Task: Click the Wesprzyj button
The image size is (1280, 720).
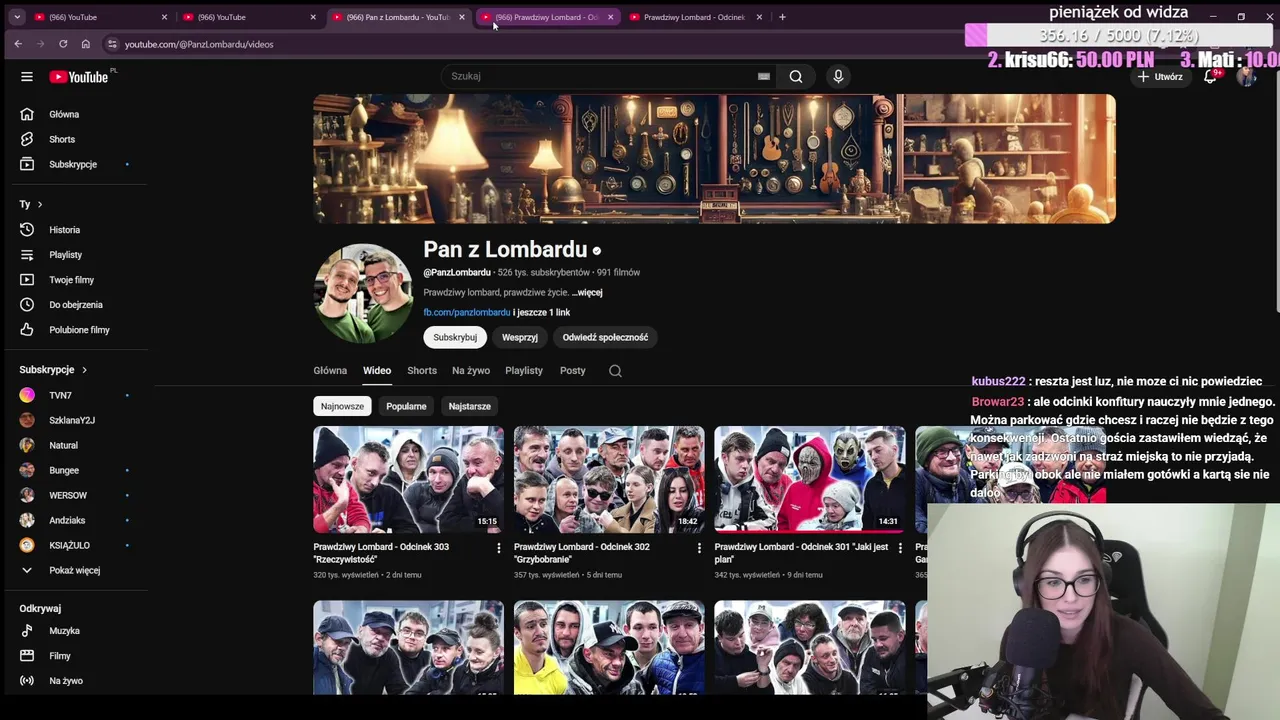Action: click(520, 338)
